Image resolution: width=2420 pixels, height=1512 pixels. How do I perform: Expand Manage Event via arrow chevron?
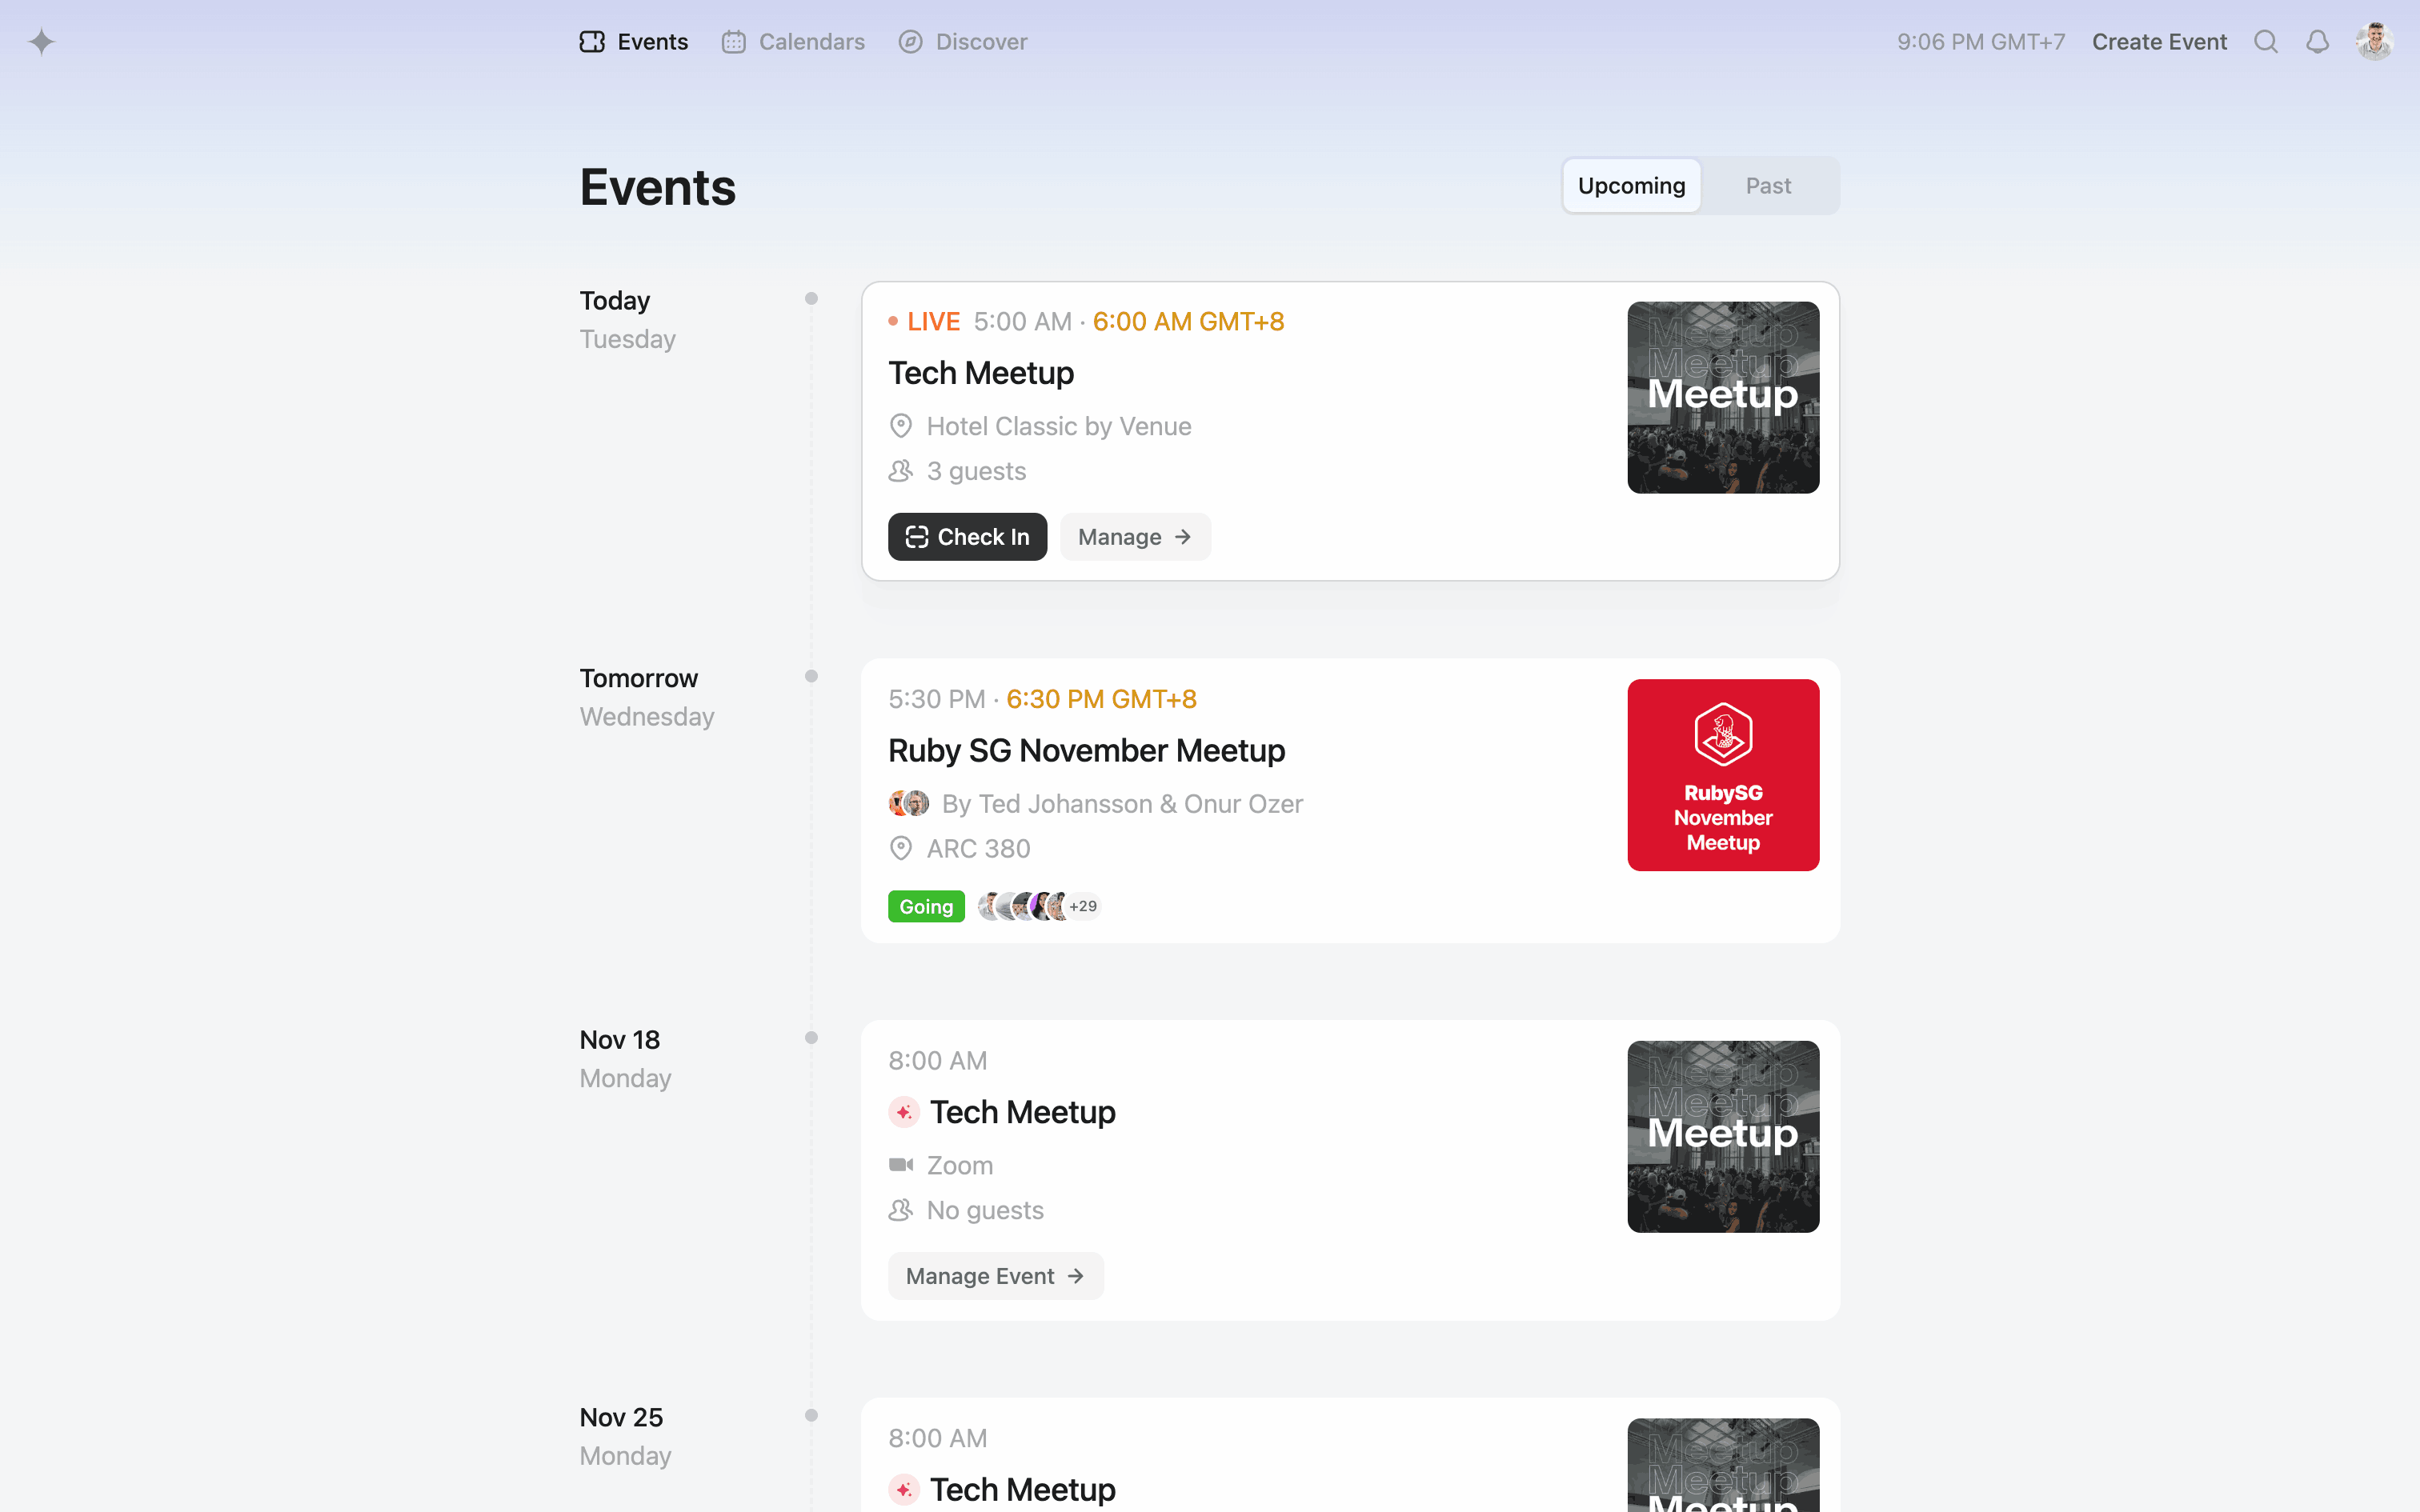pos(1077,1275)
